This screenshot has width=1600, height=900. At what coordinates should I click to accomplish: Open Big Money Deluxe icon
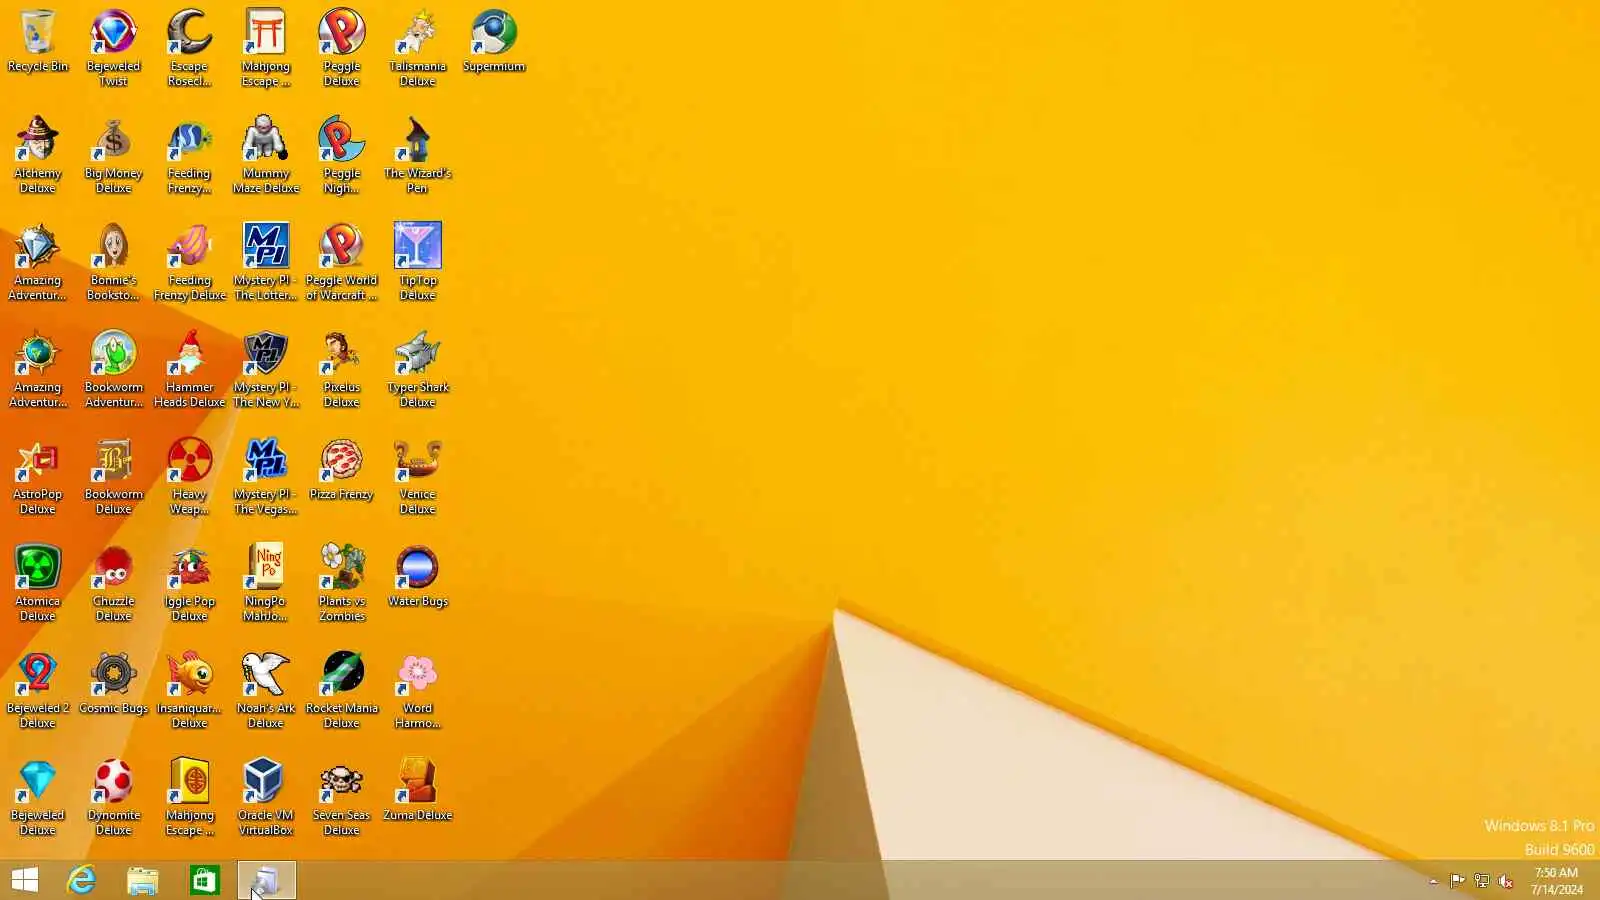pos(114,155)
